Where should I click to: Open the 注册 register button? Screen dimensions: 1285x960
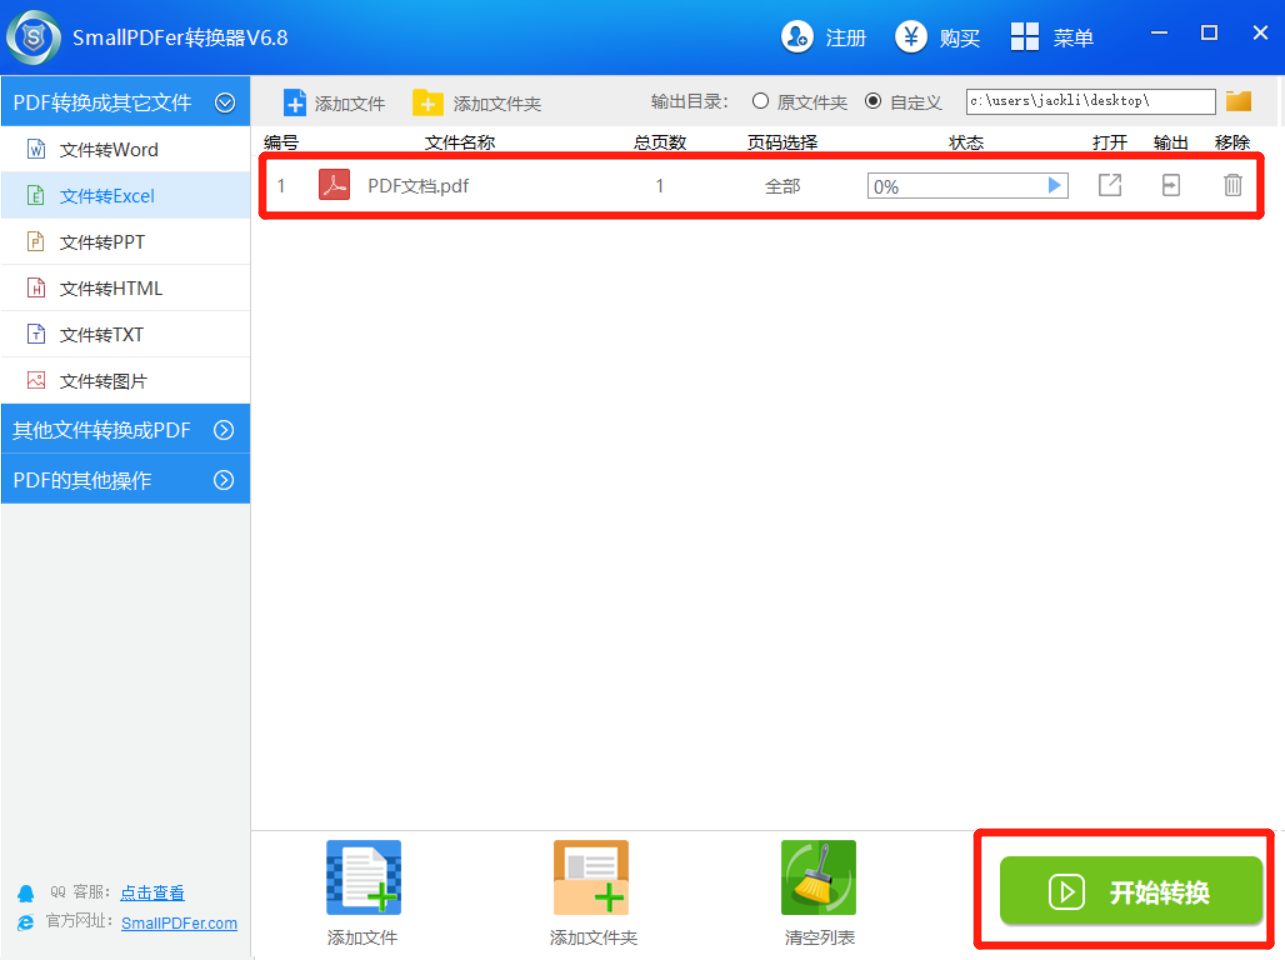824,38
